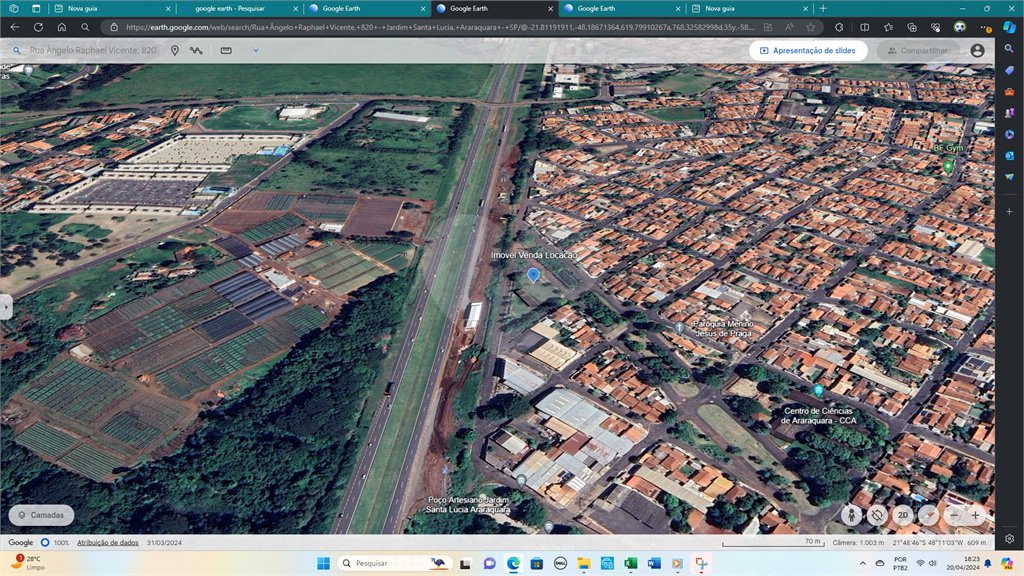Click the Compartilhar share button

click(917, 50)
